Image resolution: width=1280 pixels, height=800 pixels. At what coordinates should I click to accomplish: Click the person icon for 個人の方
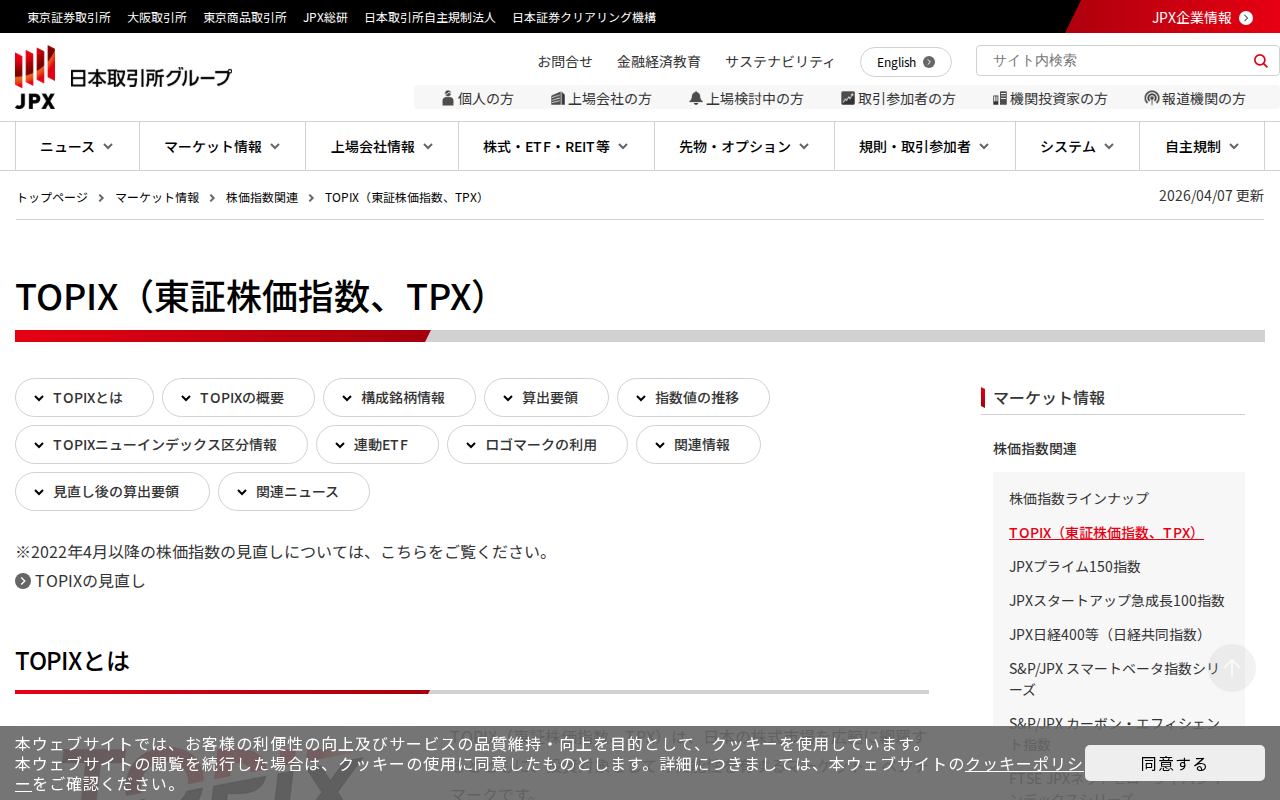point(448,98)
